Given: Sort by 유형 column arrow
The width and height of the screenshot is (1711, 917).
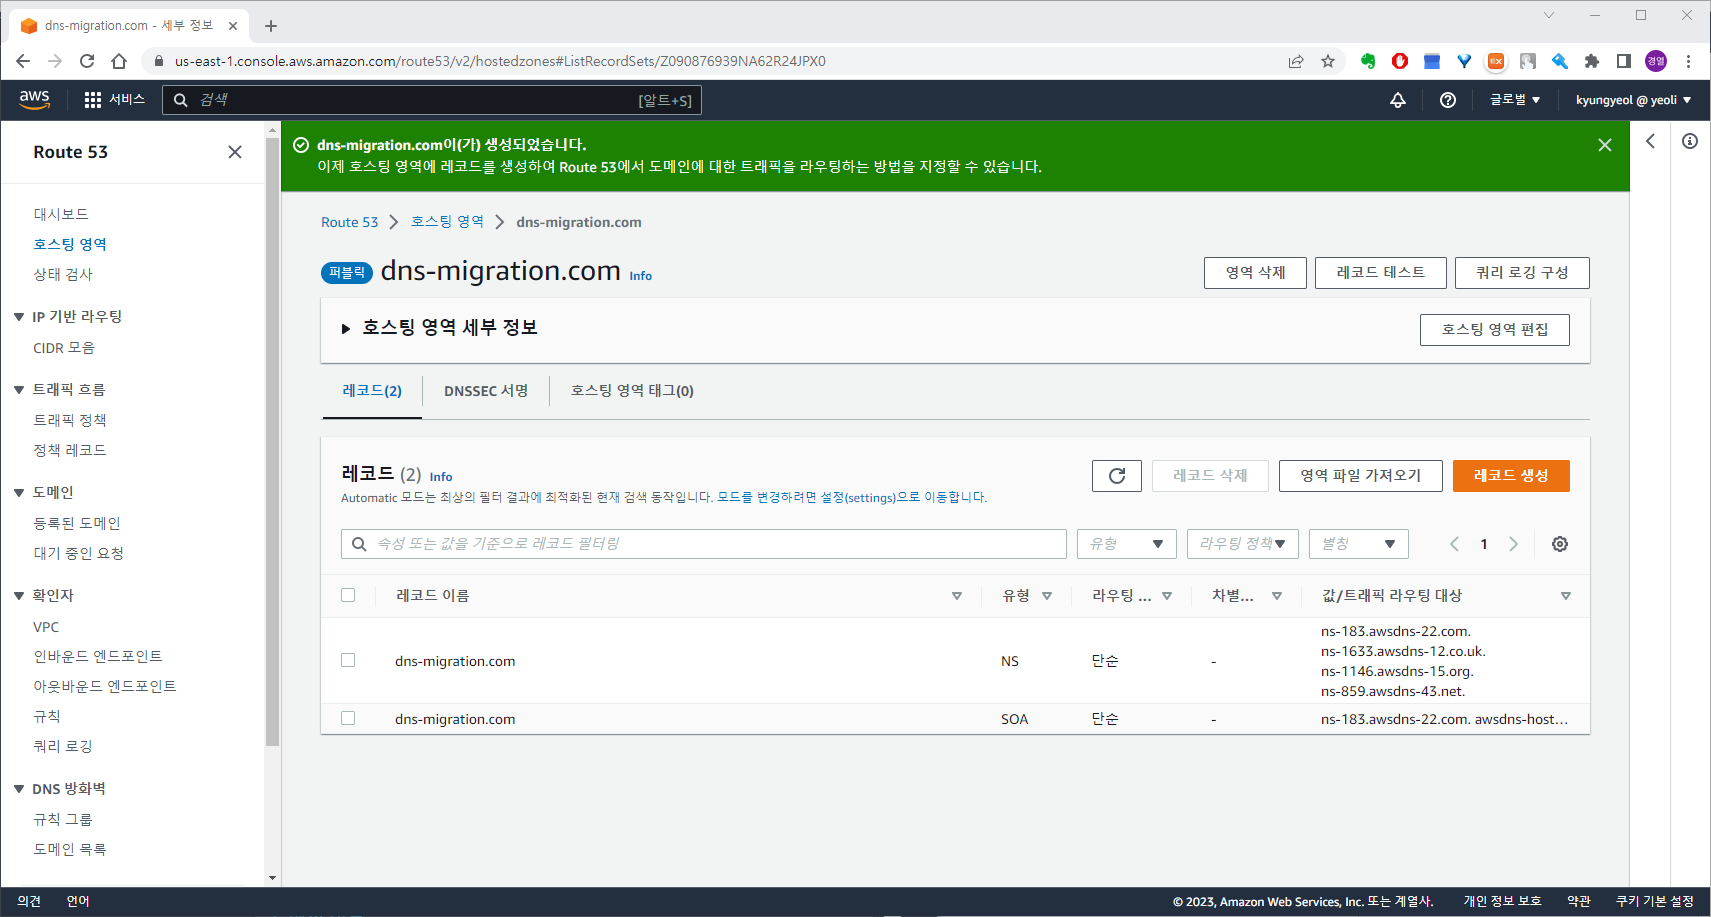Looking at the screenshot, I should pyautogui.click(x=1047, y=596).
